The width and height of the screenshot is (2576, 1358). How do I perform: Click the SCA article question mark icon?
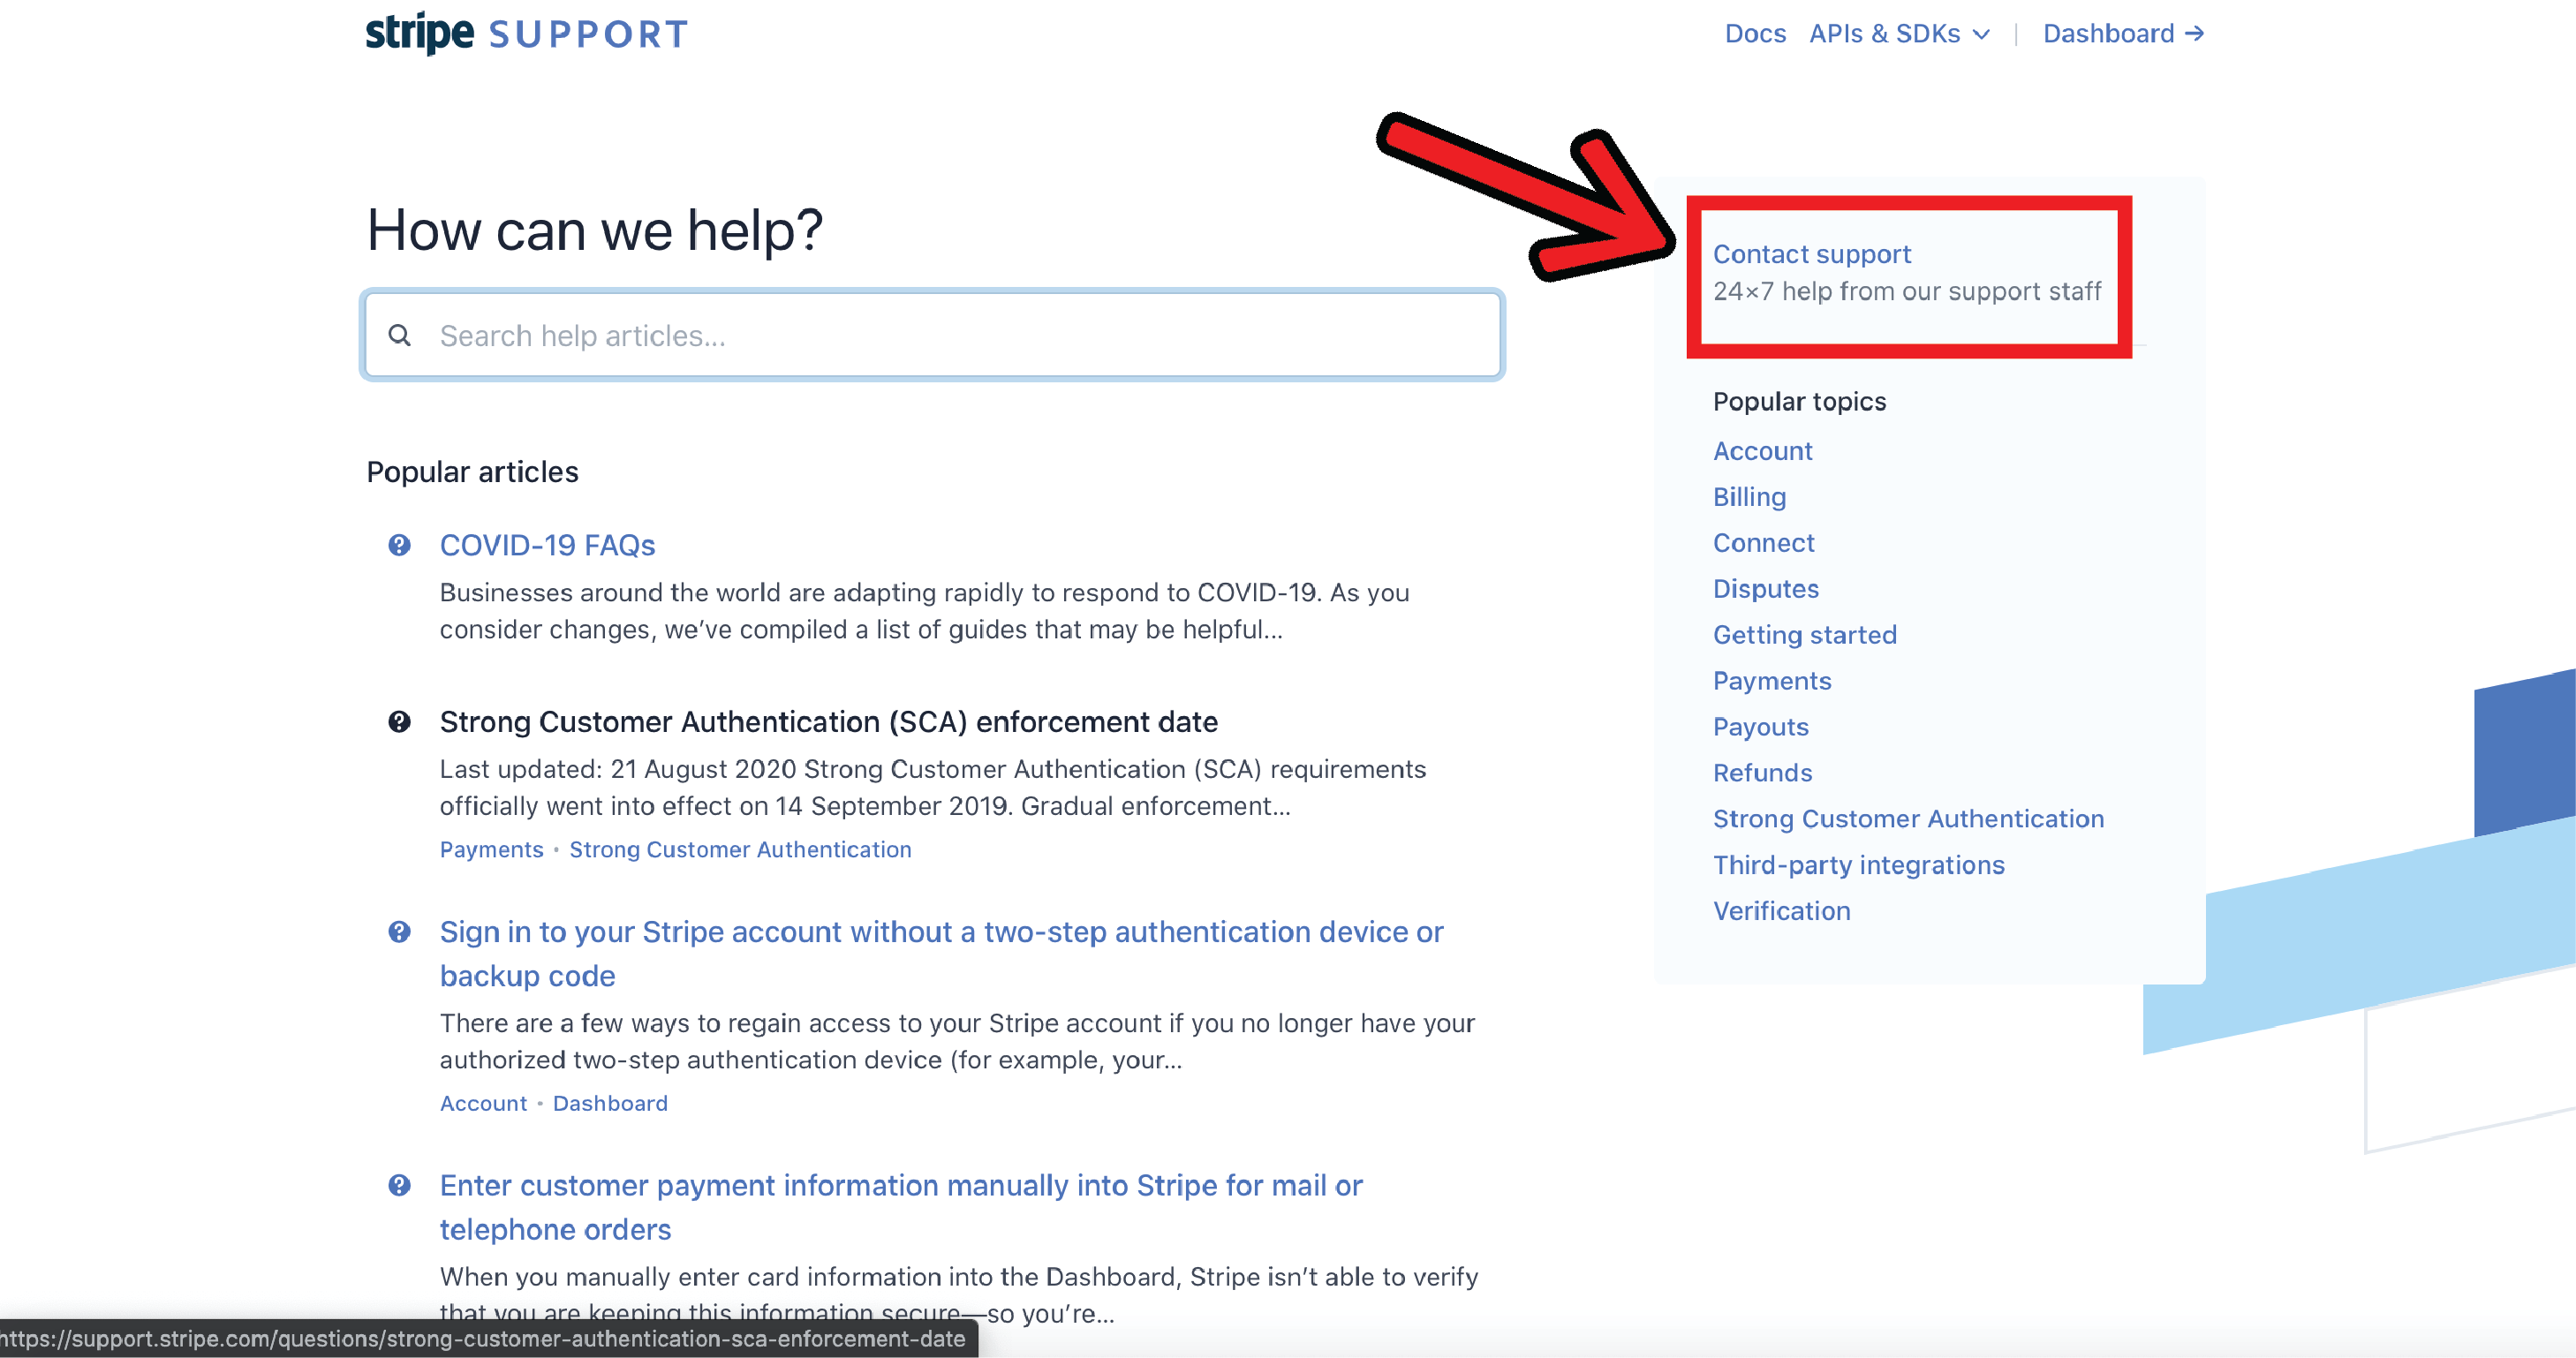click(x=398, y=720)
